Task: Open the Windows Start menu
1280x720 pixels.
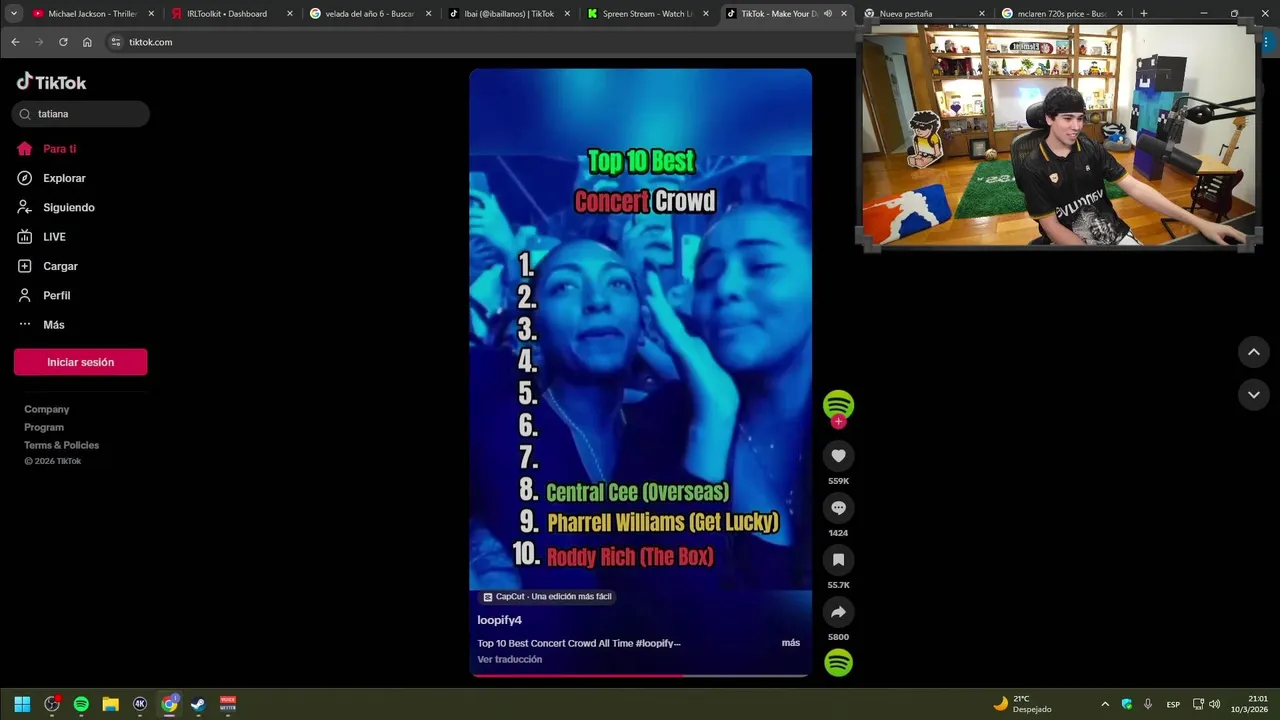Action: [x=22, y=704]
